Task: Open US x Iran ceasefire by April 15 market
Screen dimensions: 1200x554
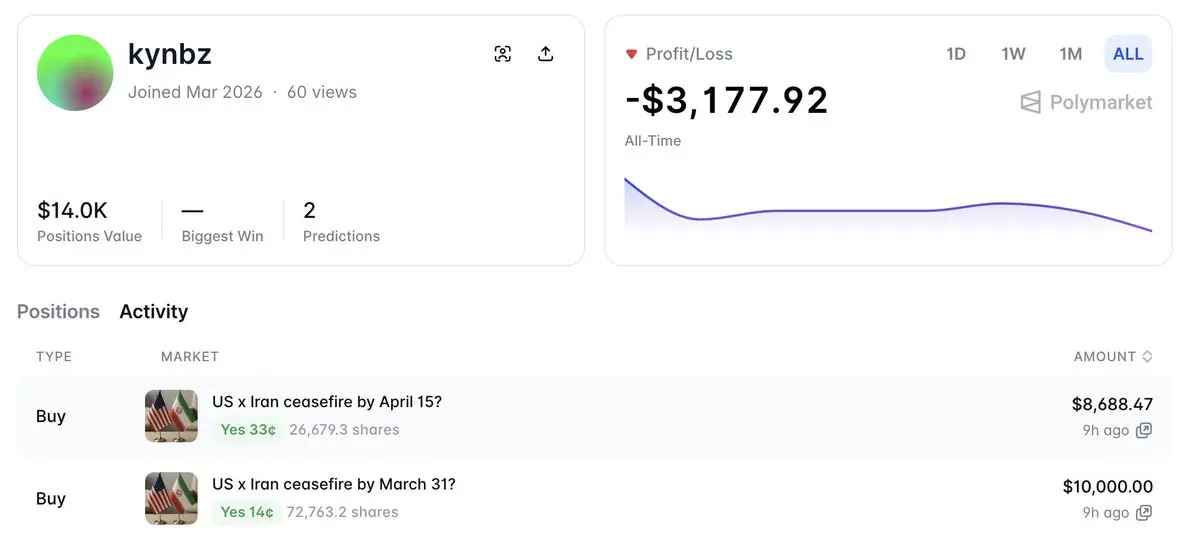Action: point(327,402)
